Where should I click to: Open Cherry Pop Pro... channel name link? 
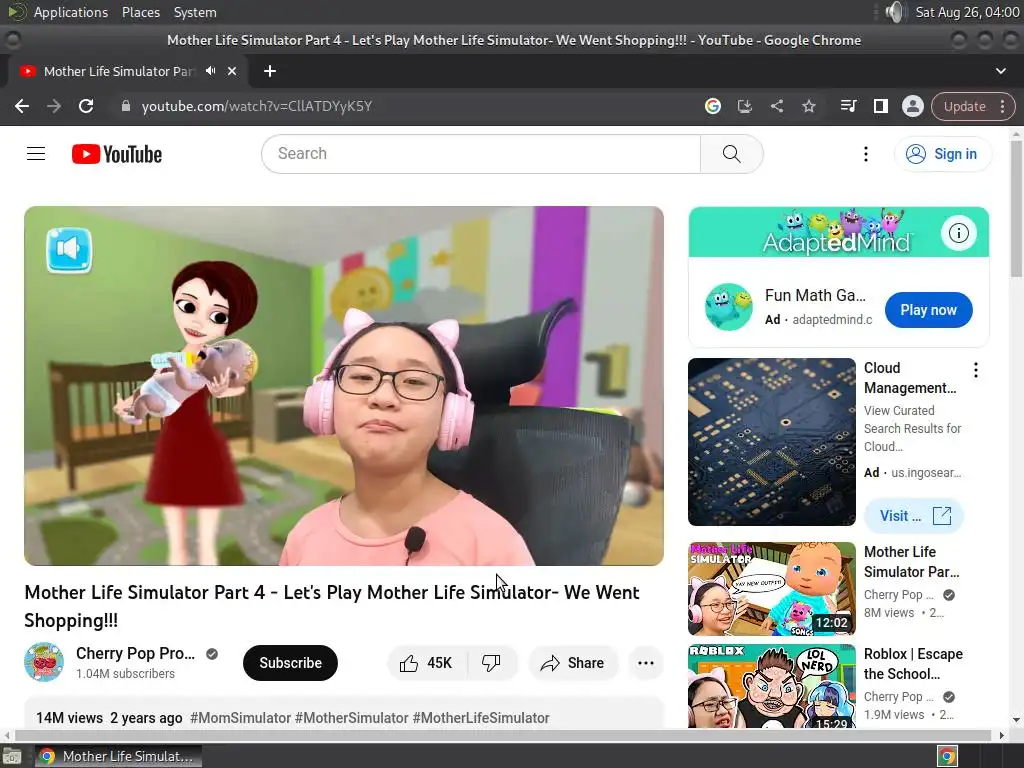point(135,653)
